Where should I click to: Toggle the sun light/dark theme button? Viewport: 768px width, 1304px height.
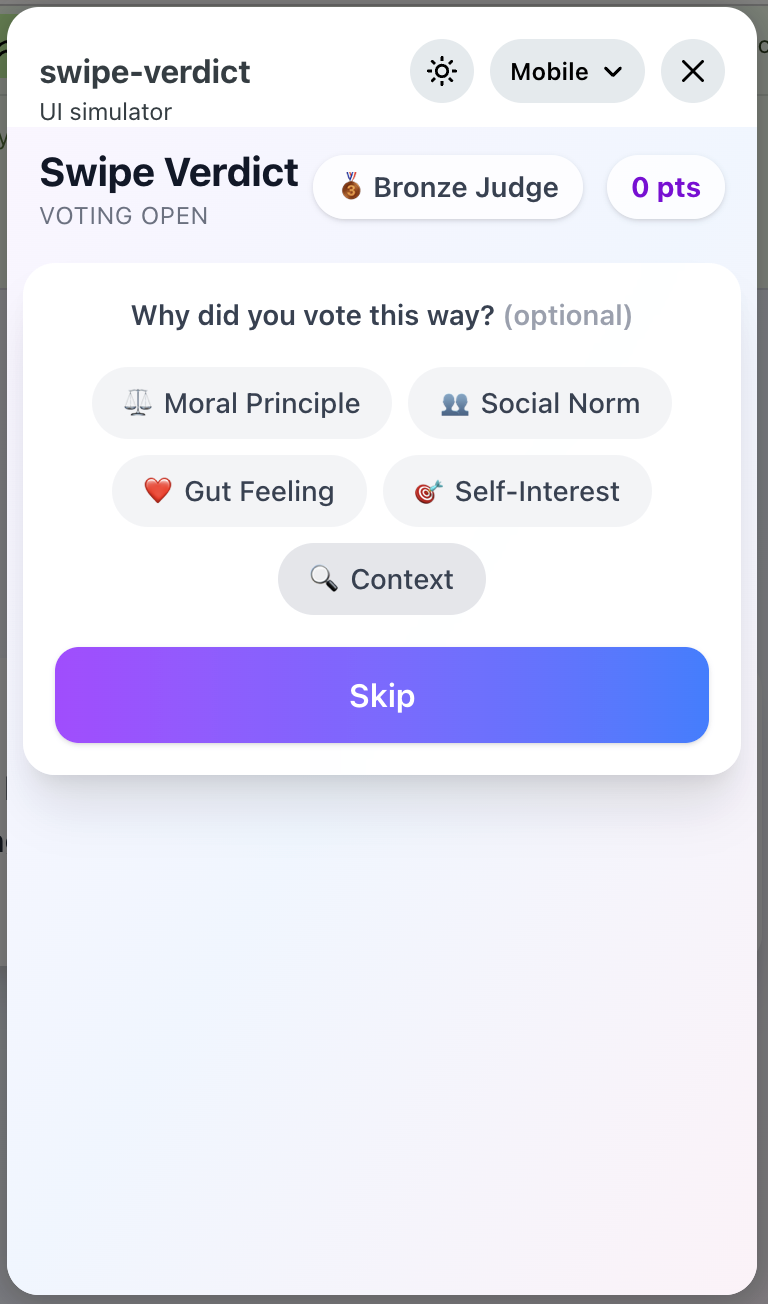[441, 72]
